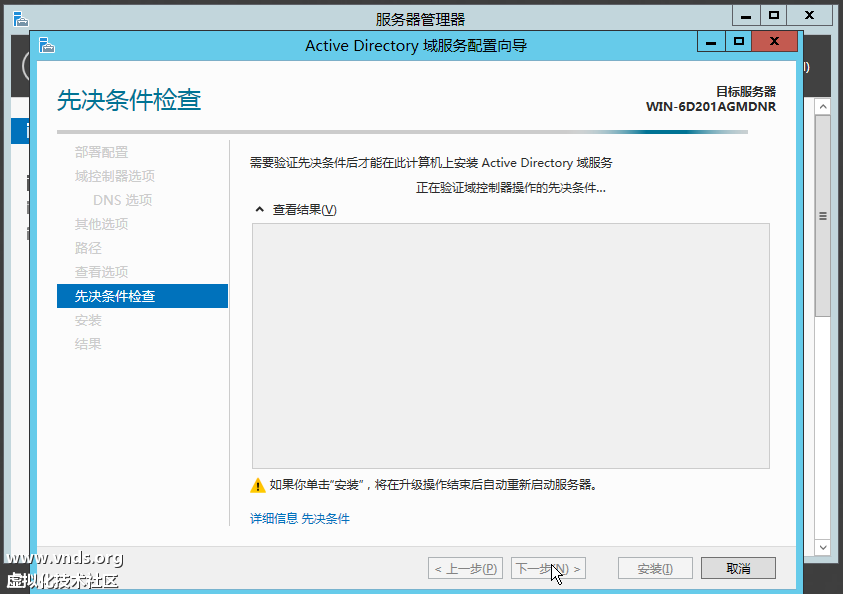Maximize the 服务器管理器 window
This screenshot has width=843, height=594.
coord(773,16)
